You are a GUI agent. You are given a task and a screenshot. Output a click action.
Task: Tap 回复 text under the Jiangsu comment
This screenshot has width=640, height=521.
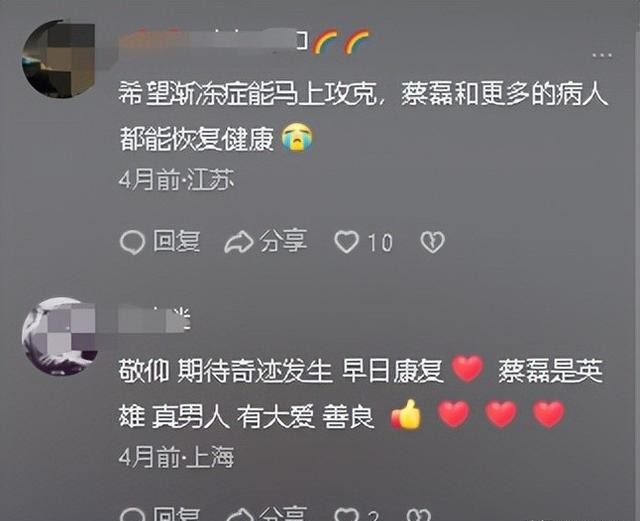point(176,241)
